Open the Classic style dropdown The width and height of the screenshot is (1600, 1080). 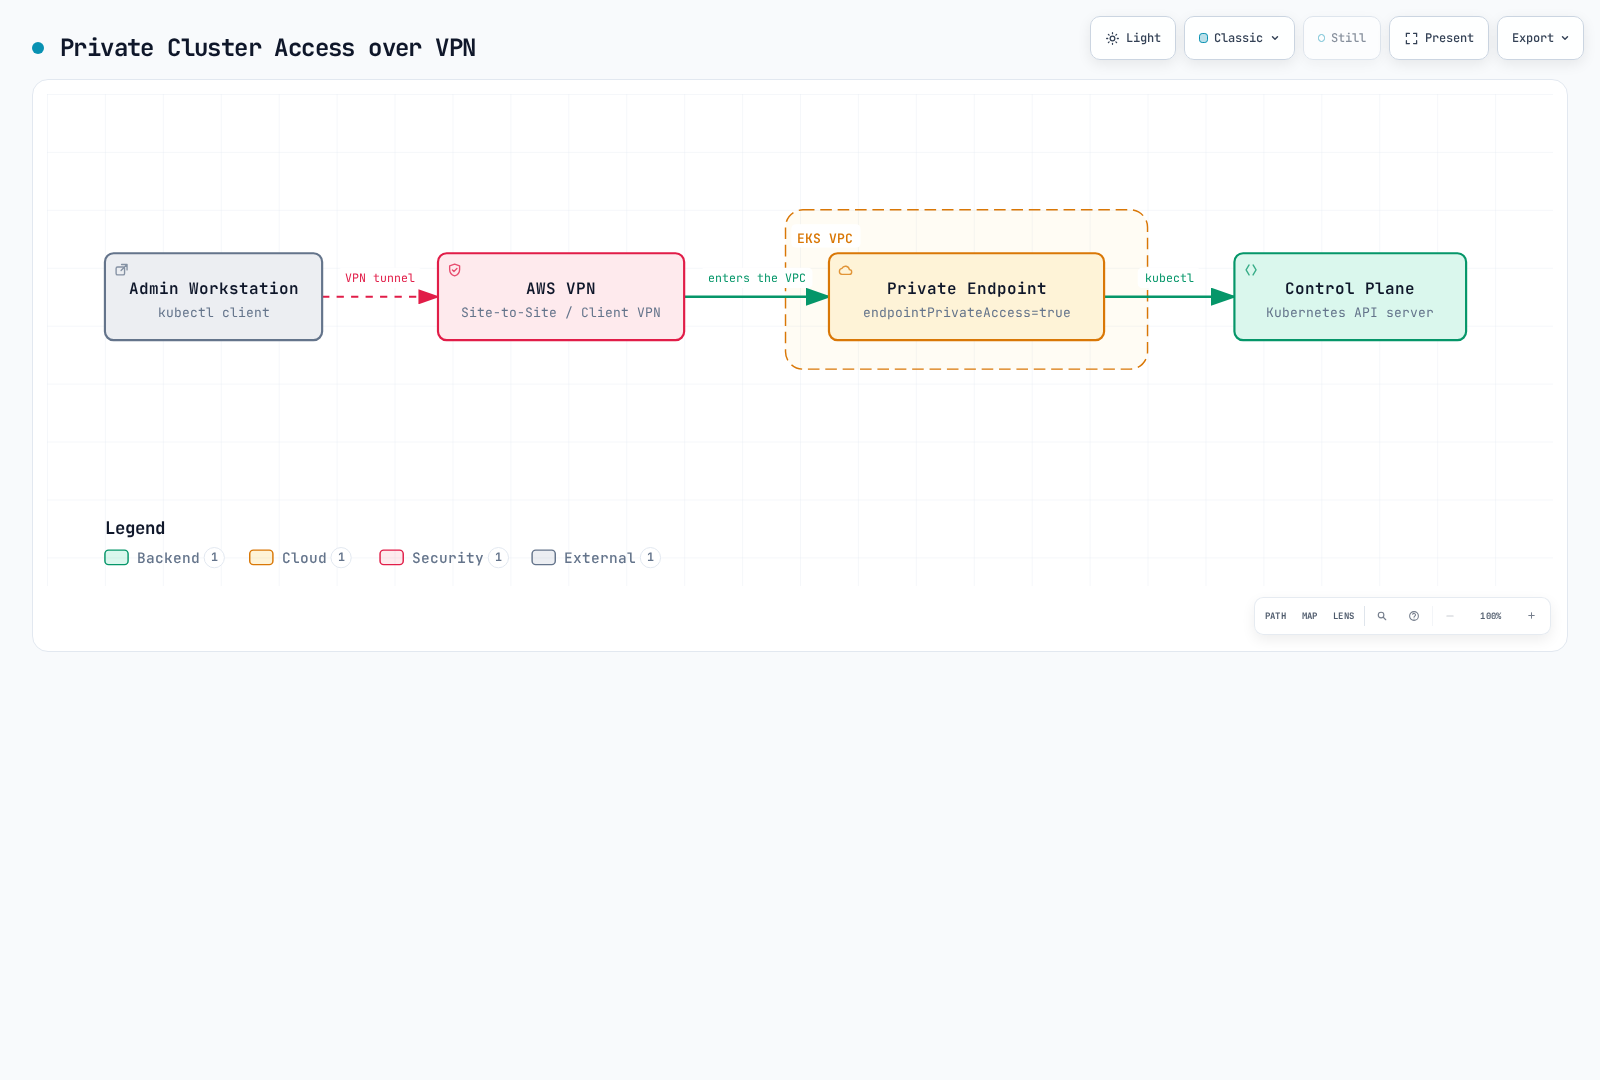(x=1239, y=38)
